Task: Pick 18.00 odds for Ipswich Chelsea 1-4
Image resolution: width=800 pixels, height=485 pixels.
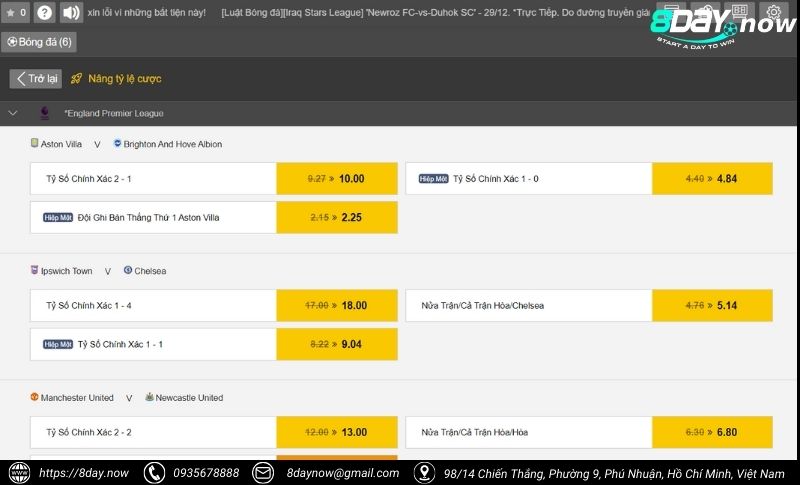Action: click(336, 306)
